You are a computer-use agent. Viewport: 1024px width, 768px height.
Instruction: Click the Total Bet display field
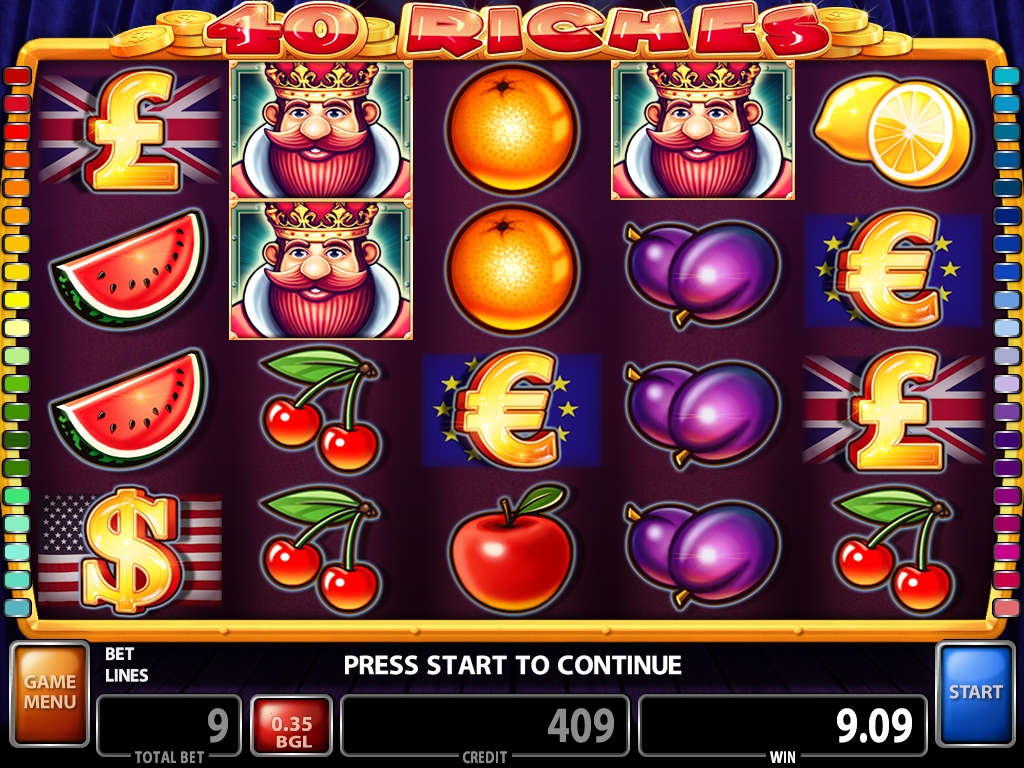point(168,725)
